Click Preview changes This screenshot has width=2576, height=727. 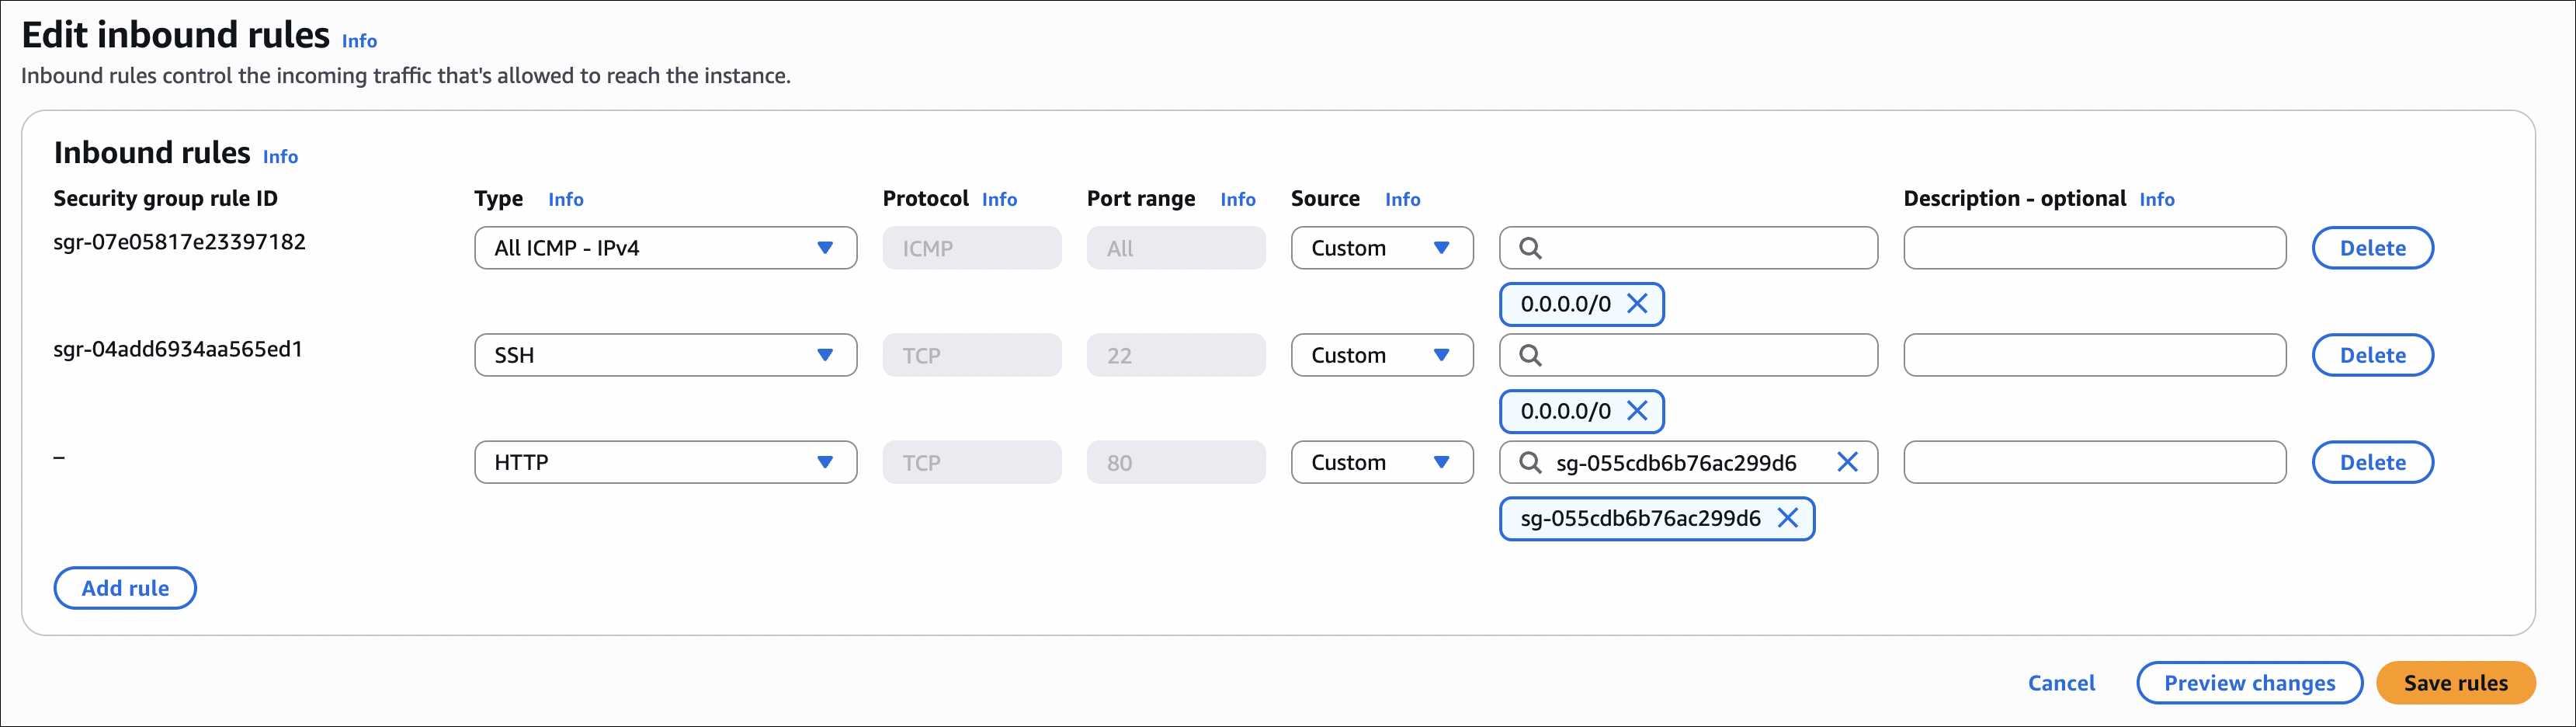[x=2249, y=683]
